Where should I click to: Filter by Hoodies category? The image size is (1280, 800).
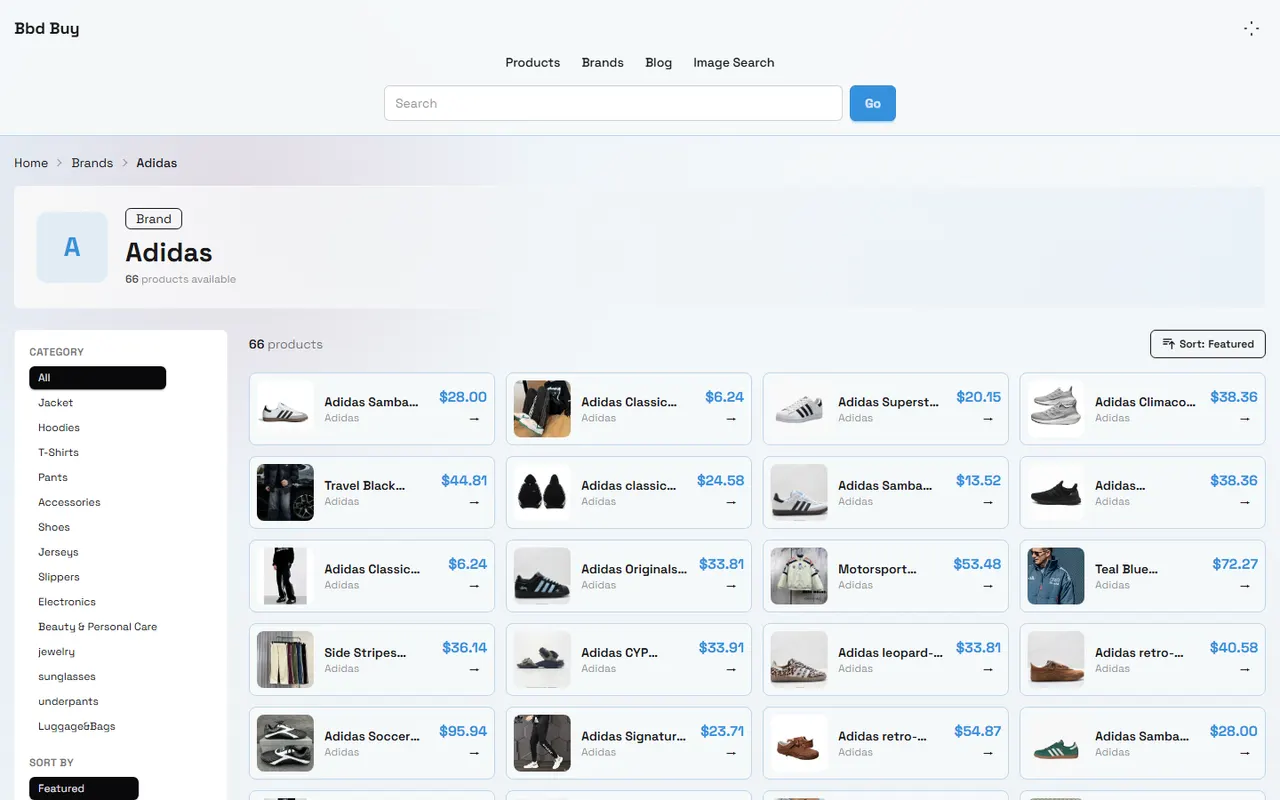98,427
